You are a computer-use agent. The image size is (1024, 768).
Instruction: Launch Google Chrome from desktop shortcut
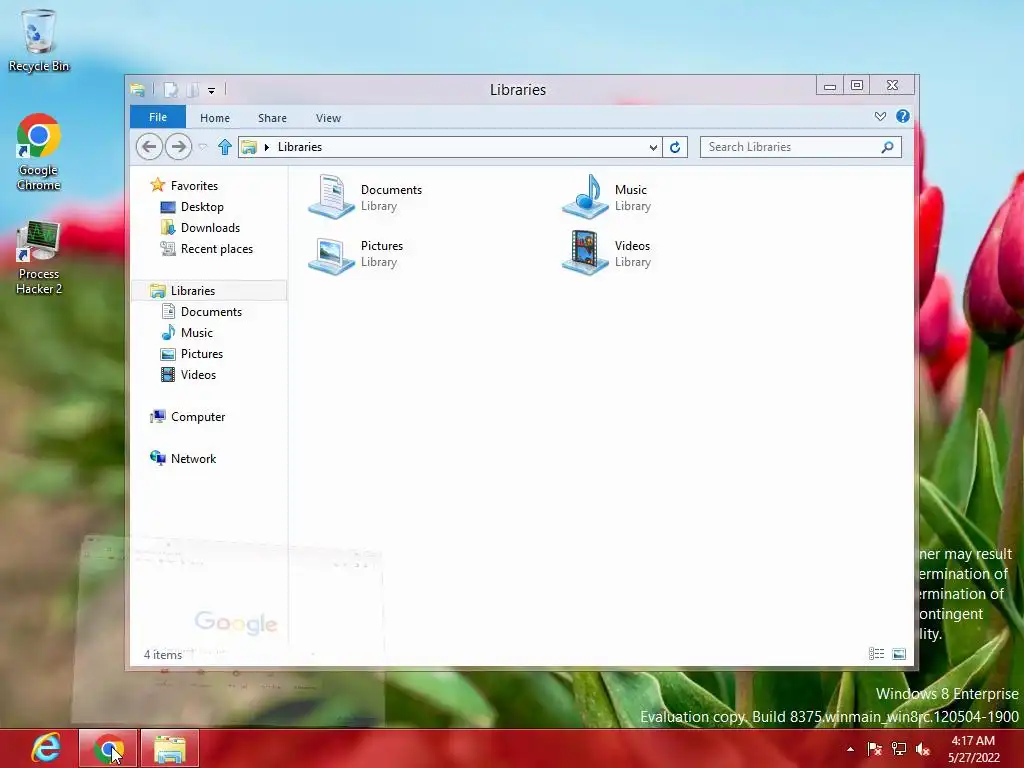point(39,152)
